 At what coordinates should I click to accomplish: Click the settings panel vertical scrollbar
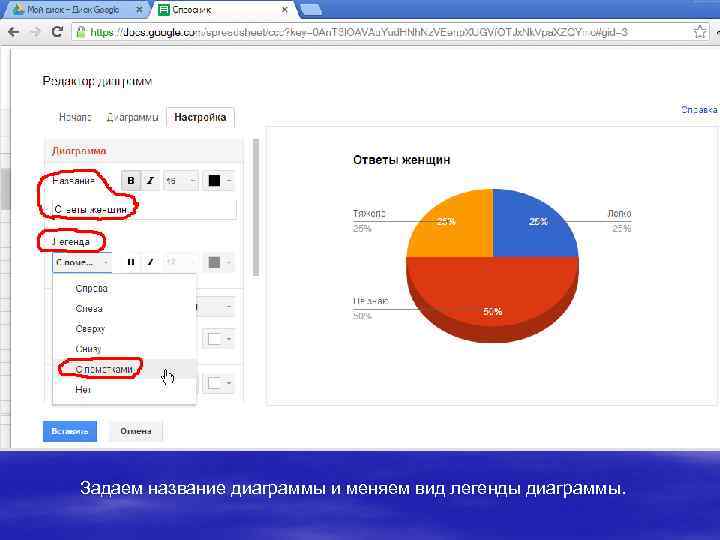pos(256,208)
